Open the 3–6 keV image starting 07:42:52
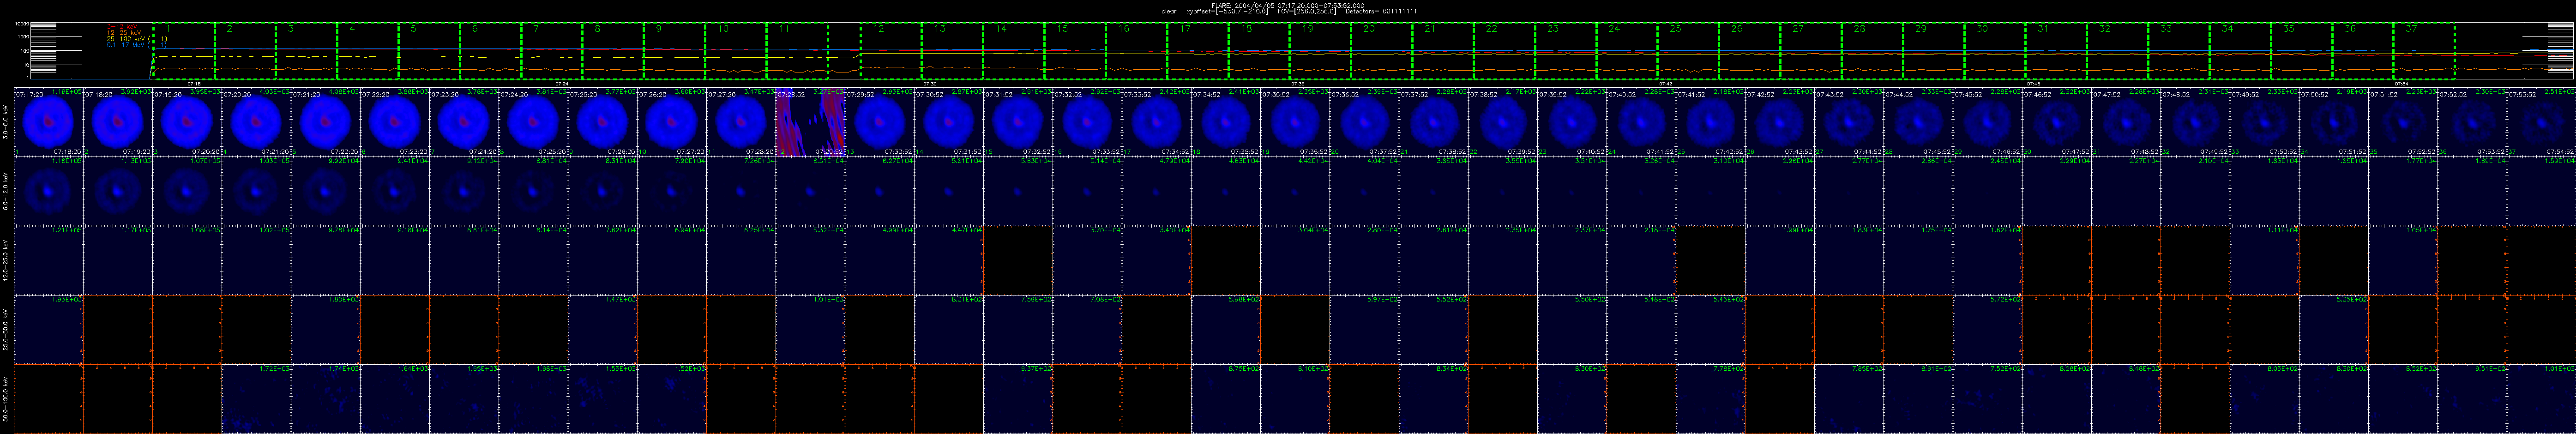 point(1780,122)
